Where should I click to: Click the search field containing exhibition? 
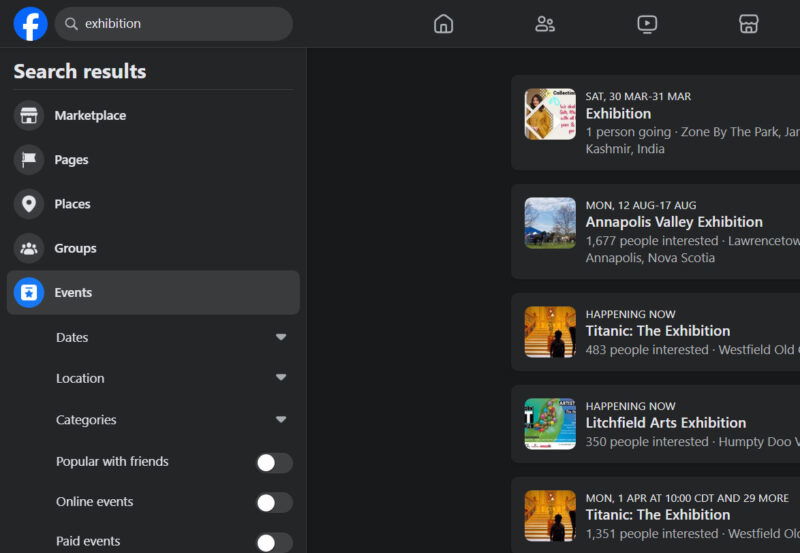[173, 24]
